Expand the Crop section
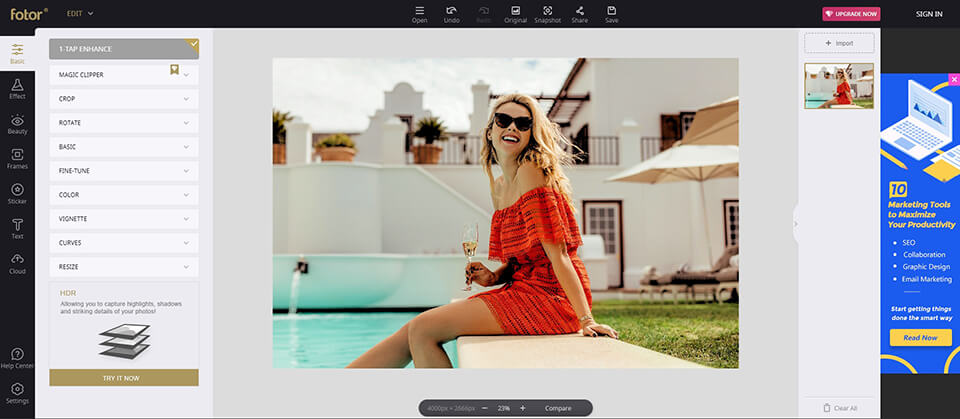Image resolution: width=960 pixels, height=419 pixels. click(123, 99)
